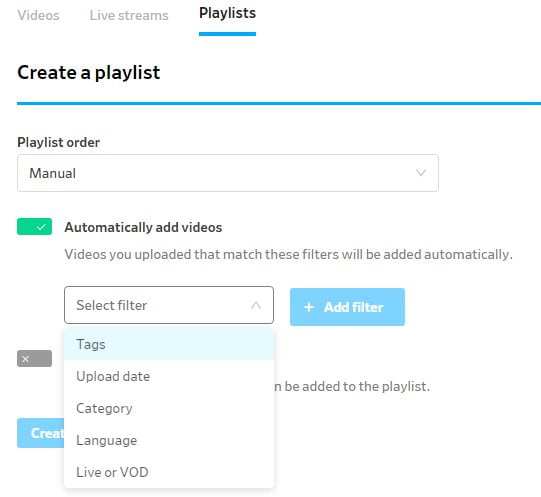Enable the gray toggle with X mark
541x497 pixels.
click(x=35, y=359)
